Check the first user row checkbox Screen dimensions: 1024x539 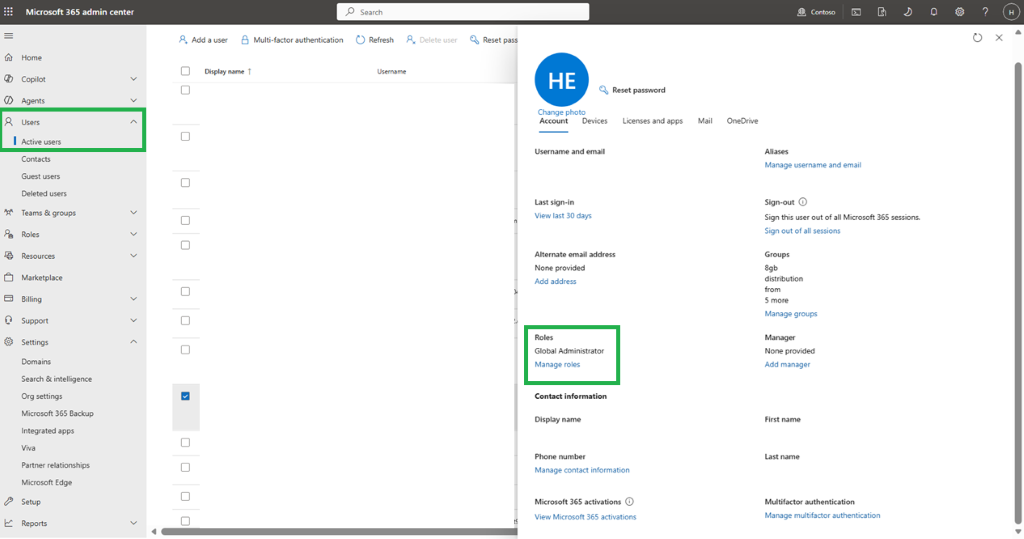tap(185, 90)
